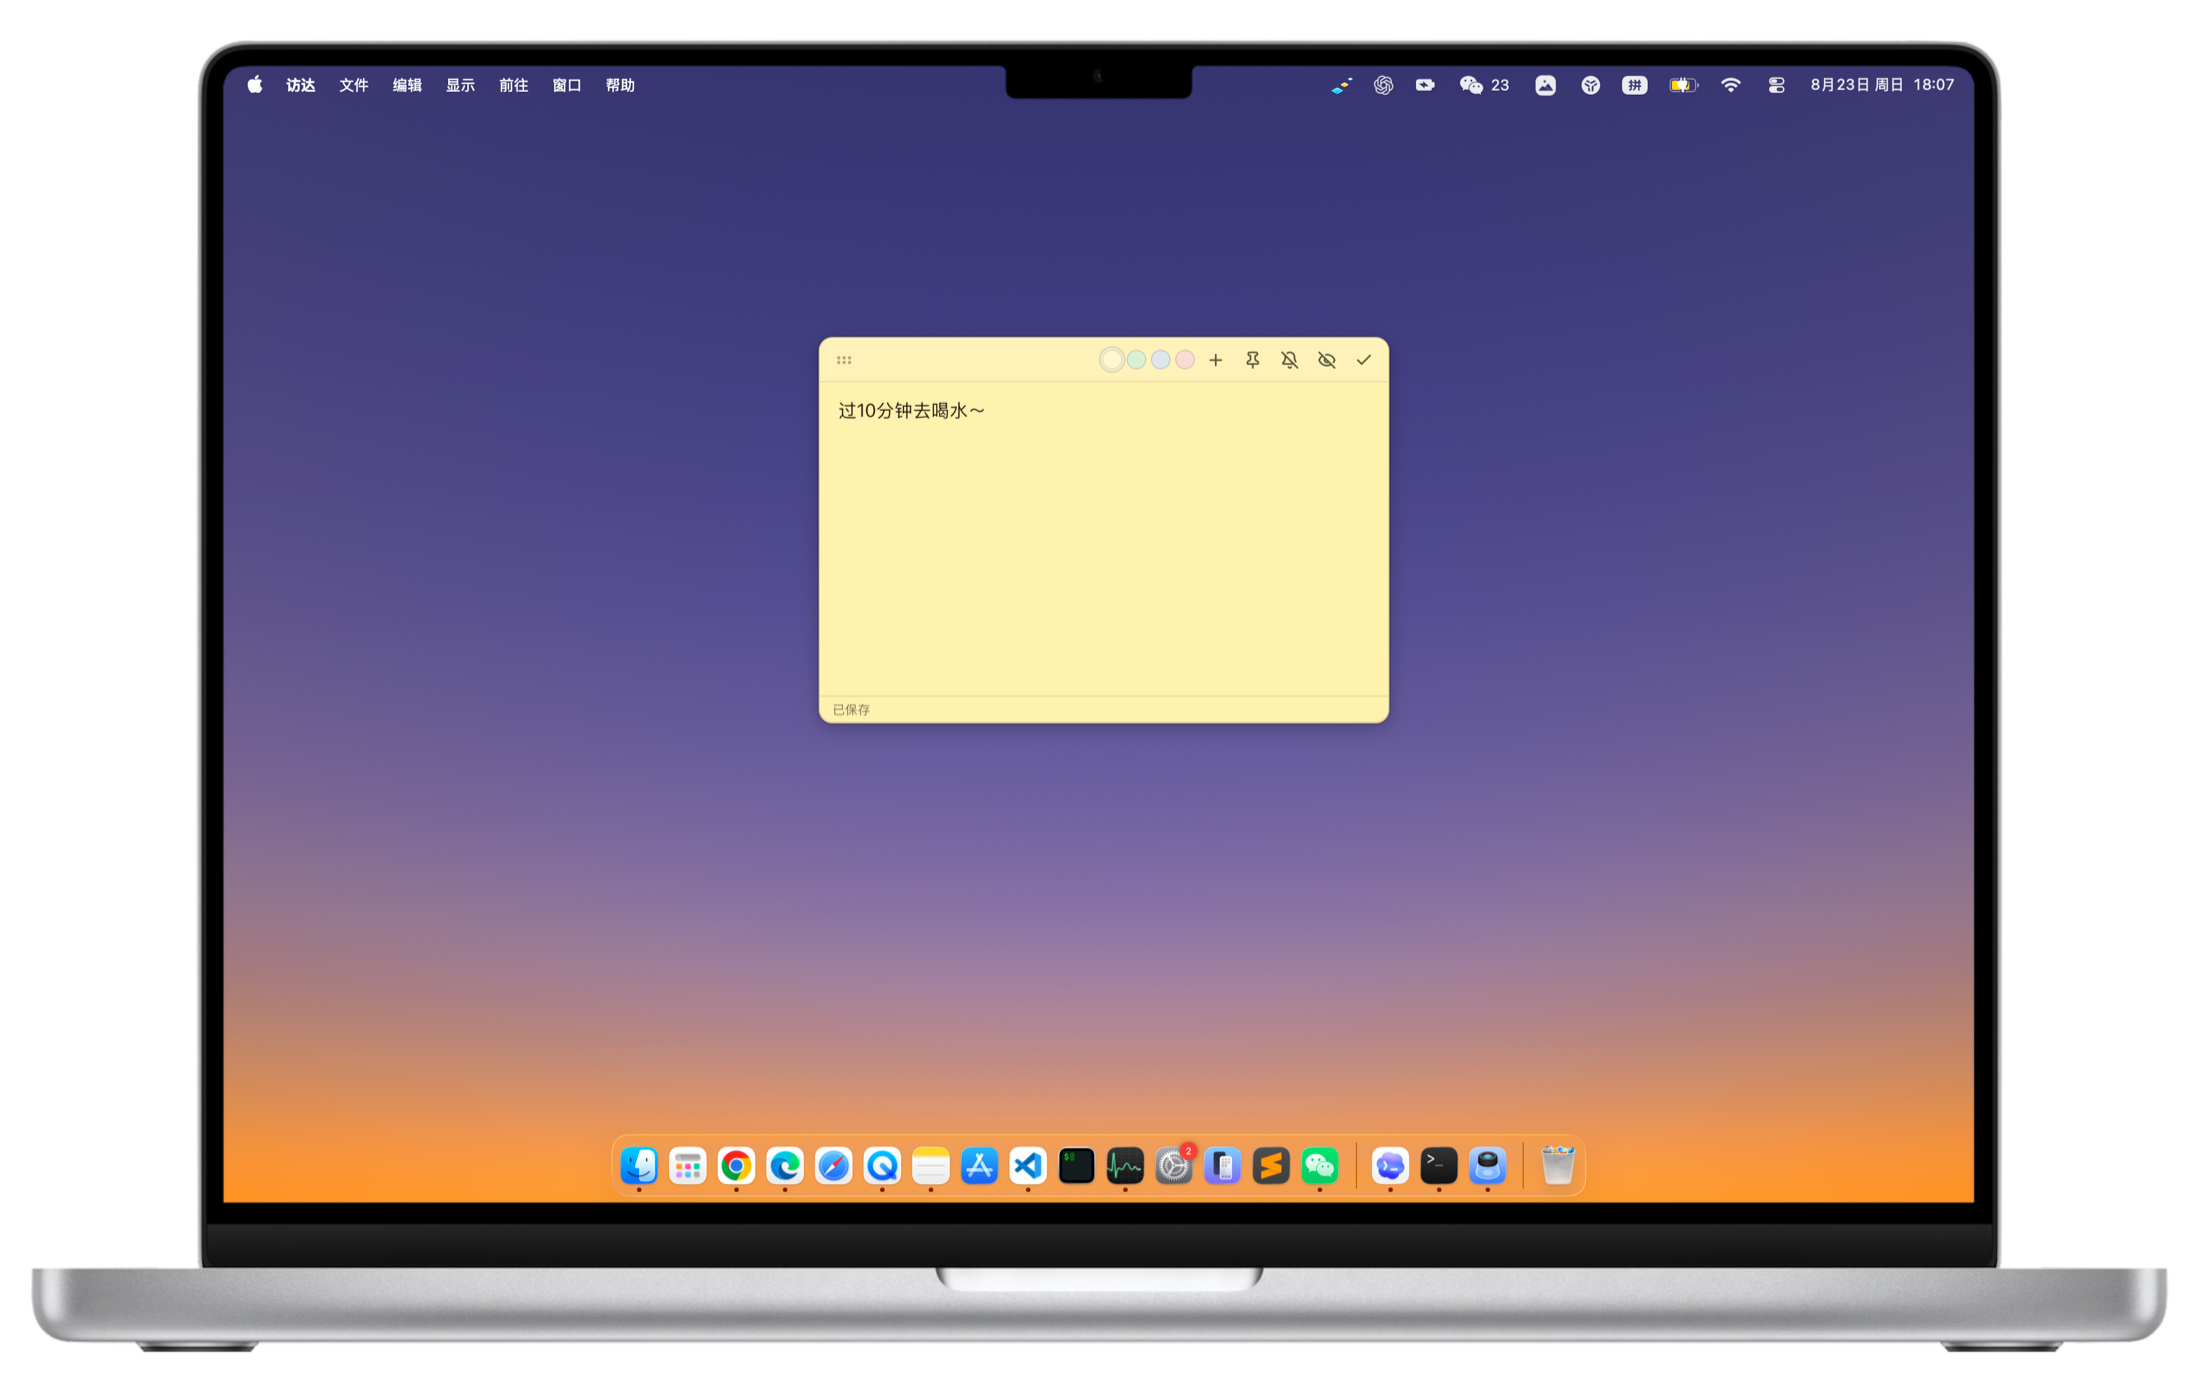Hide the note with the crossed-eye icon

(x=1326, y=360)
